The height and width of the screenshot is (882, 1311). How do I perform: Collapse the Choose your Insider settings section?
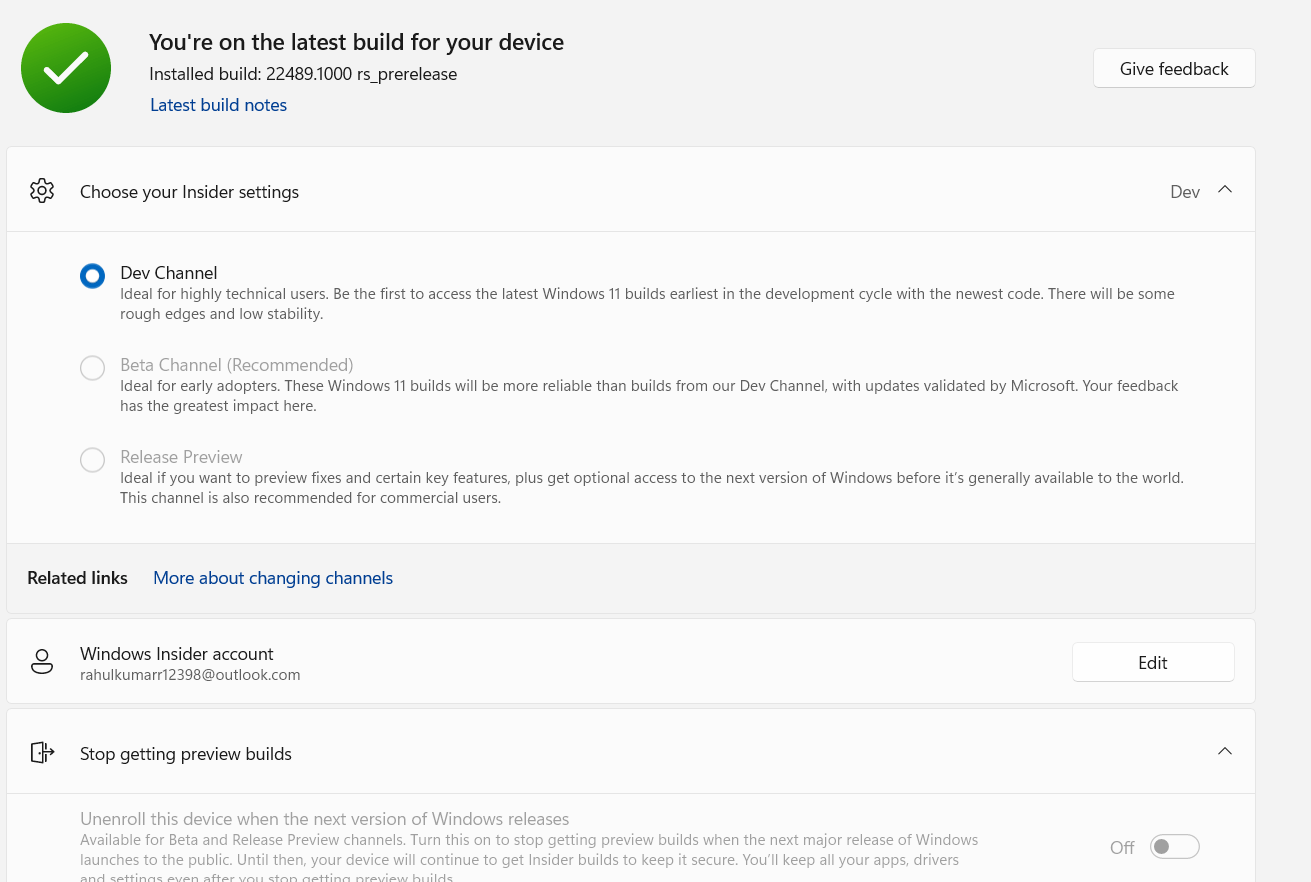click(1225, 190)
